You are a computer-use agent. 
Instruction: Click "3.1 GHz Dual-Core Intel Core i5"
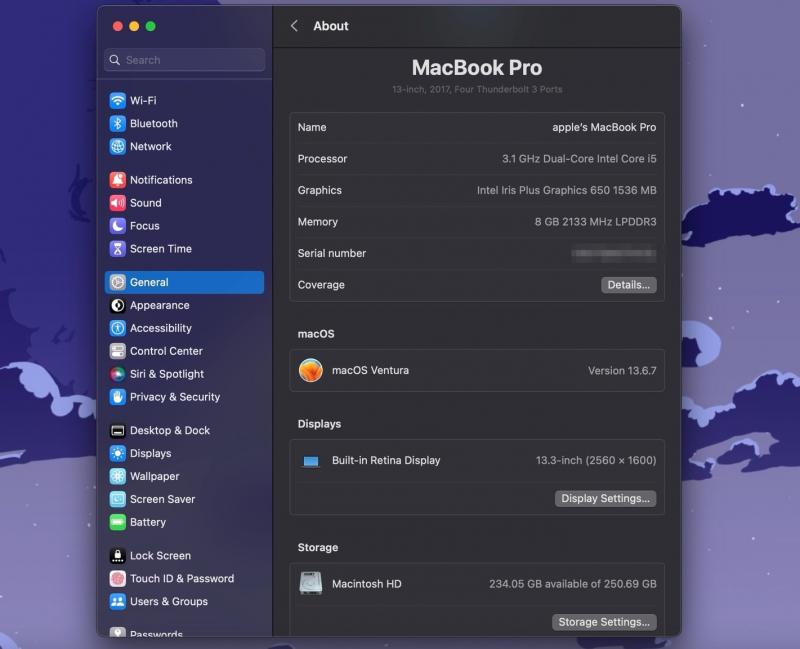(x=579, y=159)
